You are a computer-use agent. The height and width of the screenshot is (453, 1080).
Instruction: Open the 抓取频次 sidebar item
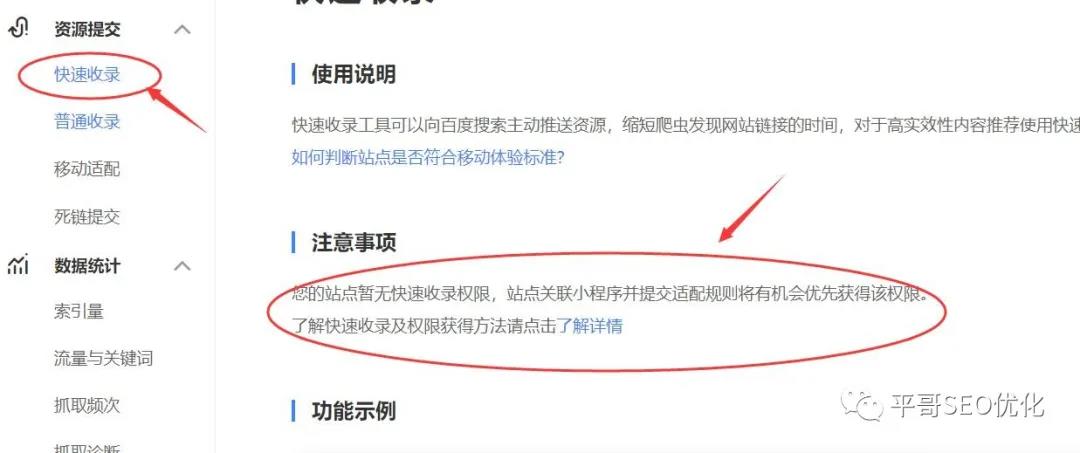click(x=87, y=405)
